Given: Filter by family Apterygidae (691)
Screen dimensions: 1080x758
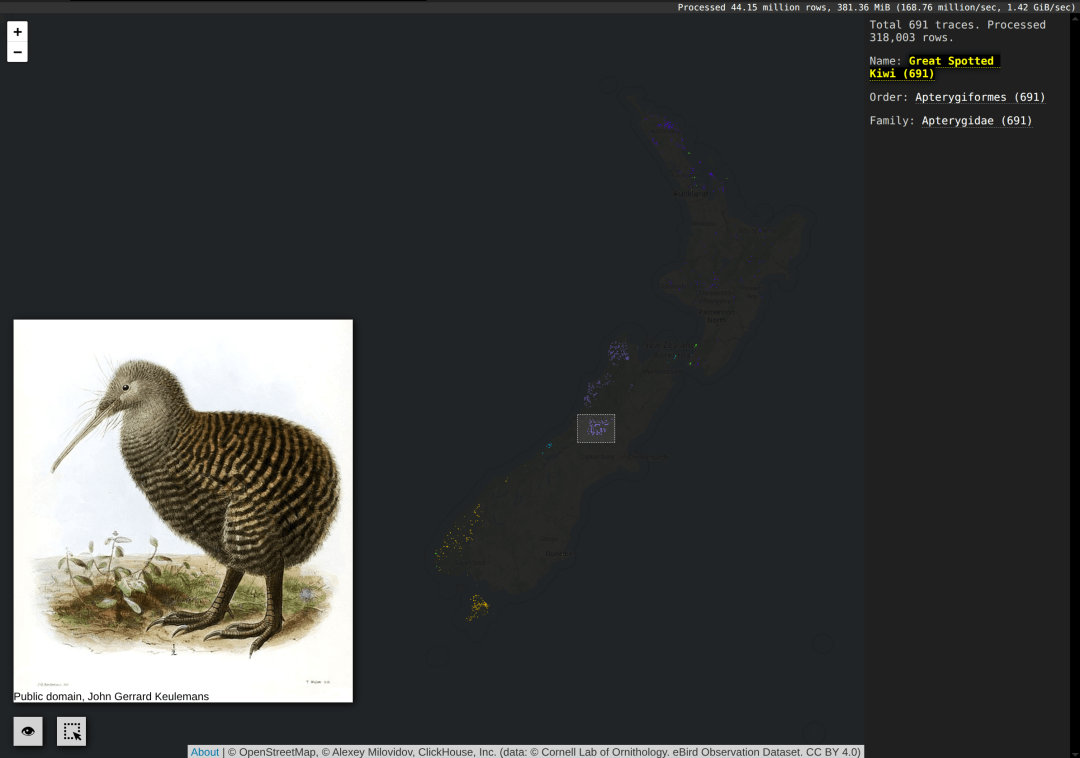Looking at the screenshot, I should click(976, 121).
